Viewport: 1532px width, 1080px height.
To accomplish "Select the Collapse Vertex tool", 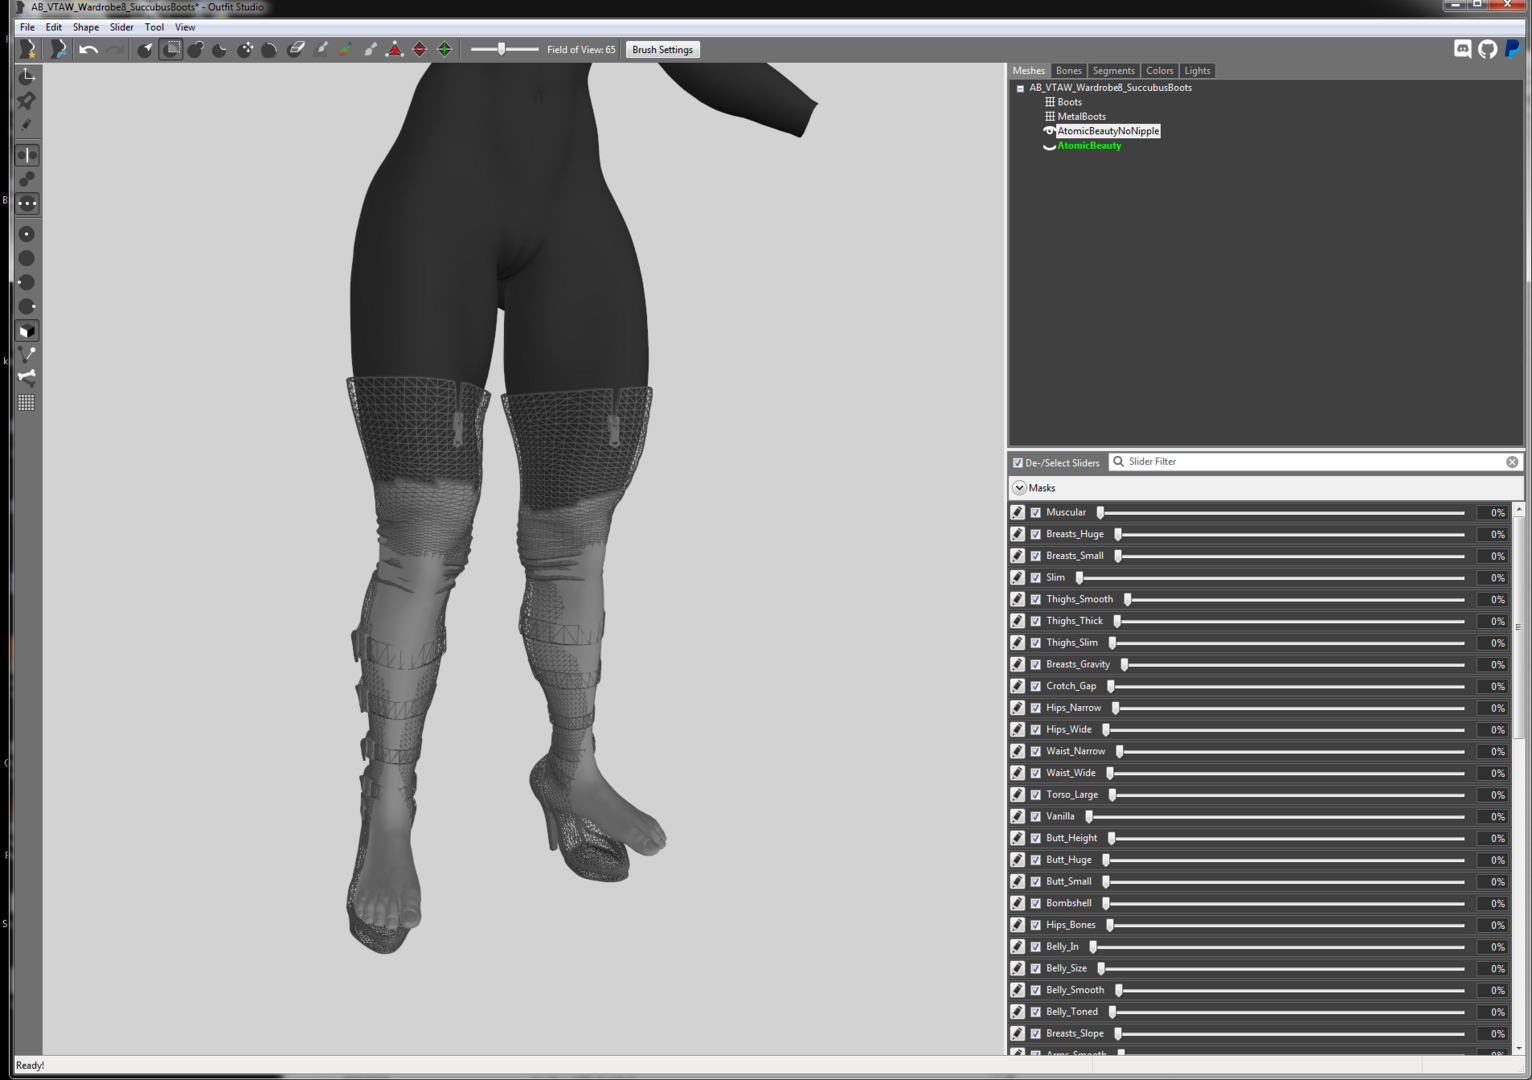I will tap(395, 49).
